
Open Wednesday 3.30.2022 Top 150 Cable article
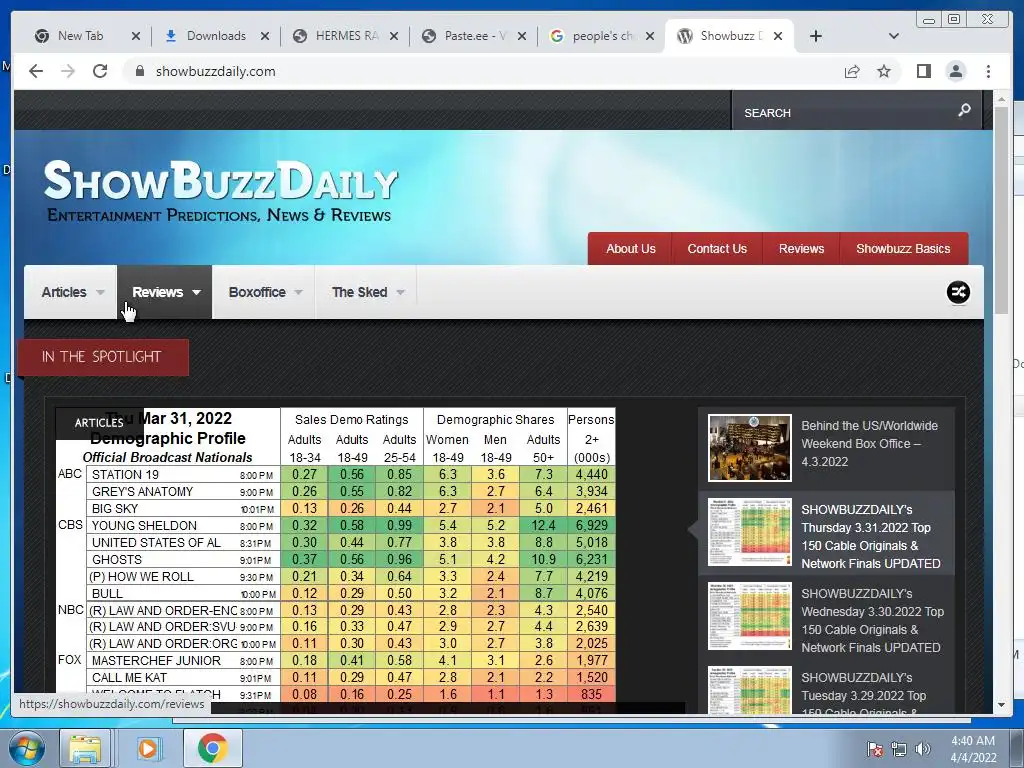pos(872,620)
